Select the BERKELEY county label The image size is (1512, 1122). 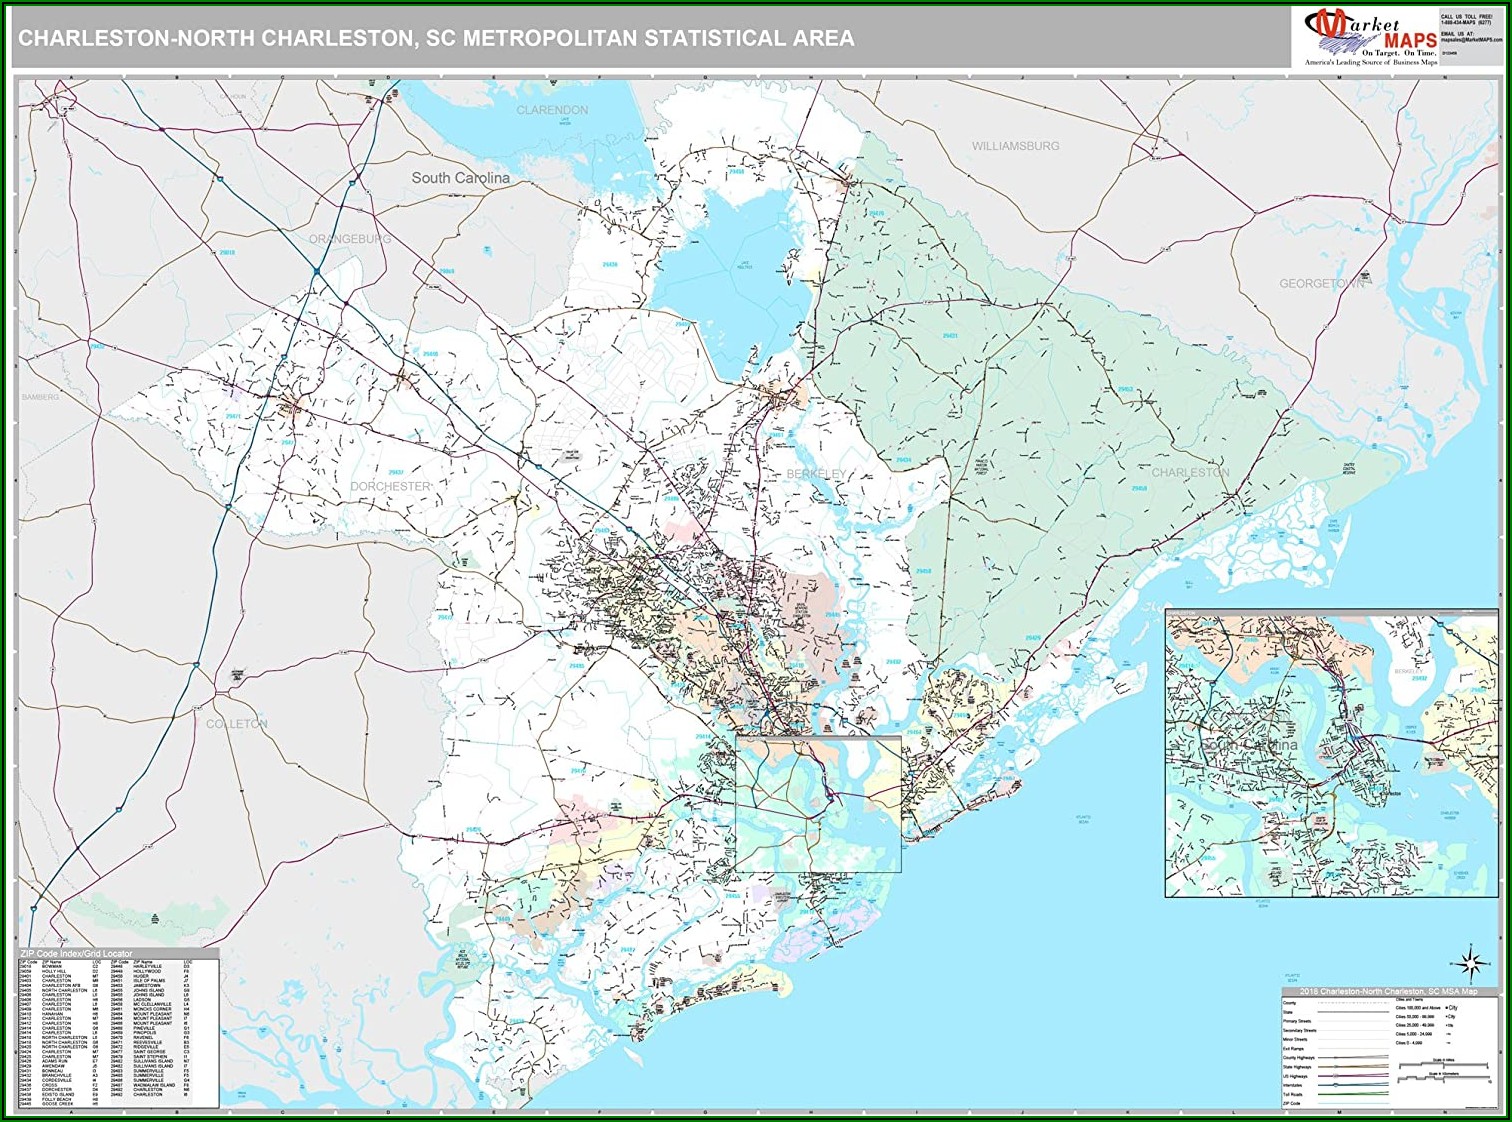click(x=816, y=474)
